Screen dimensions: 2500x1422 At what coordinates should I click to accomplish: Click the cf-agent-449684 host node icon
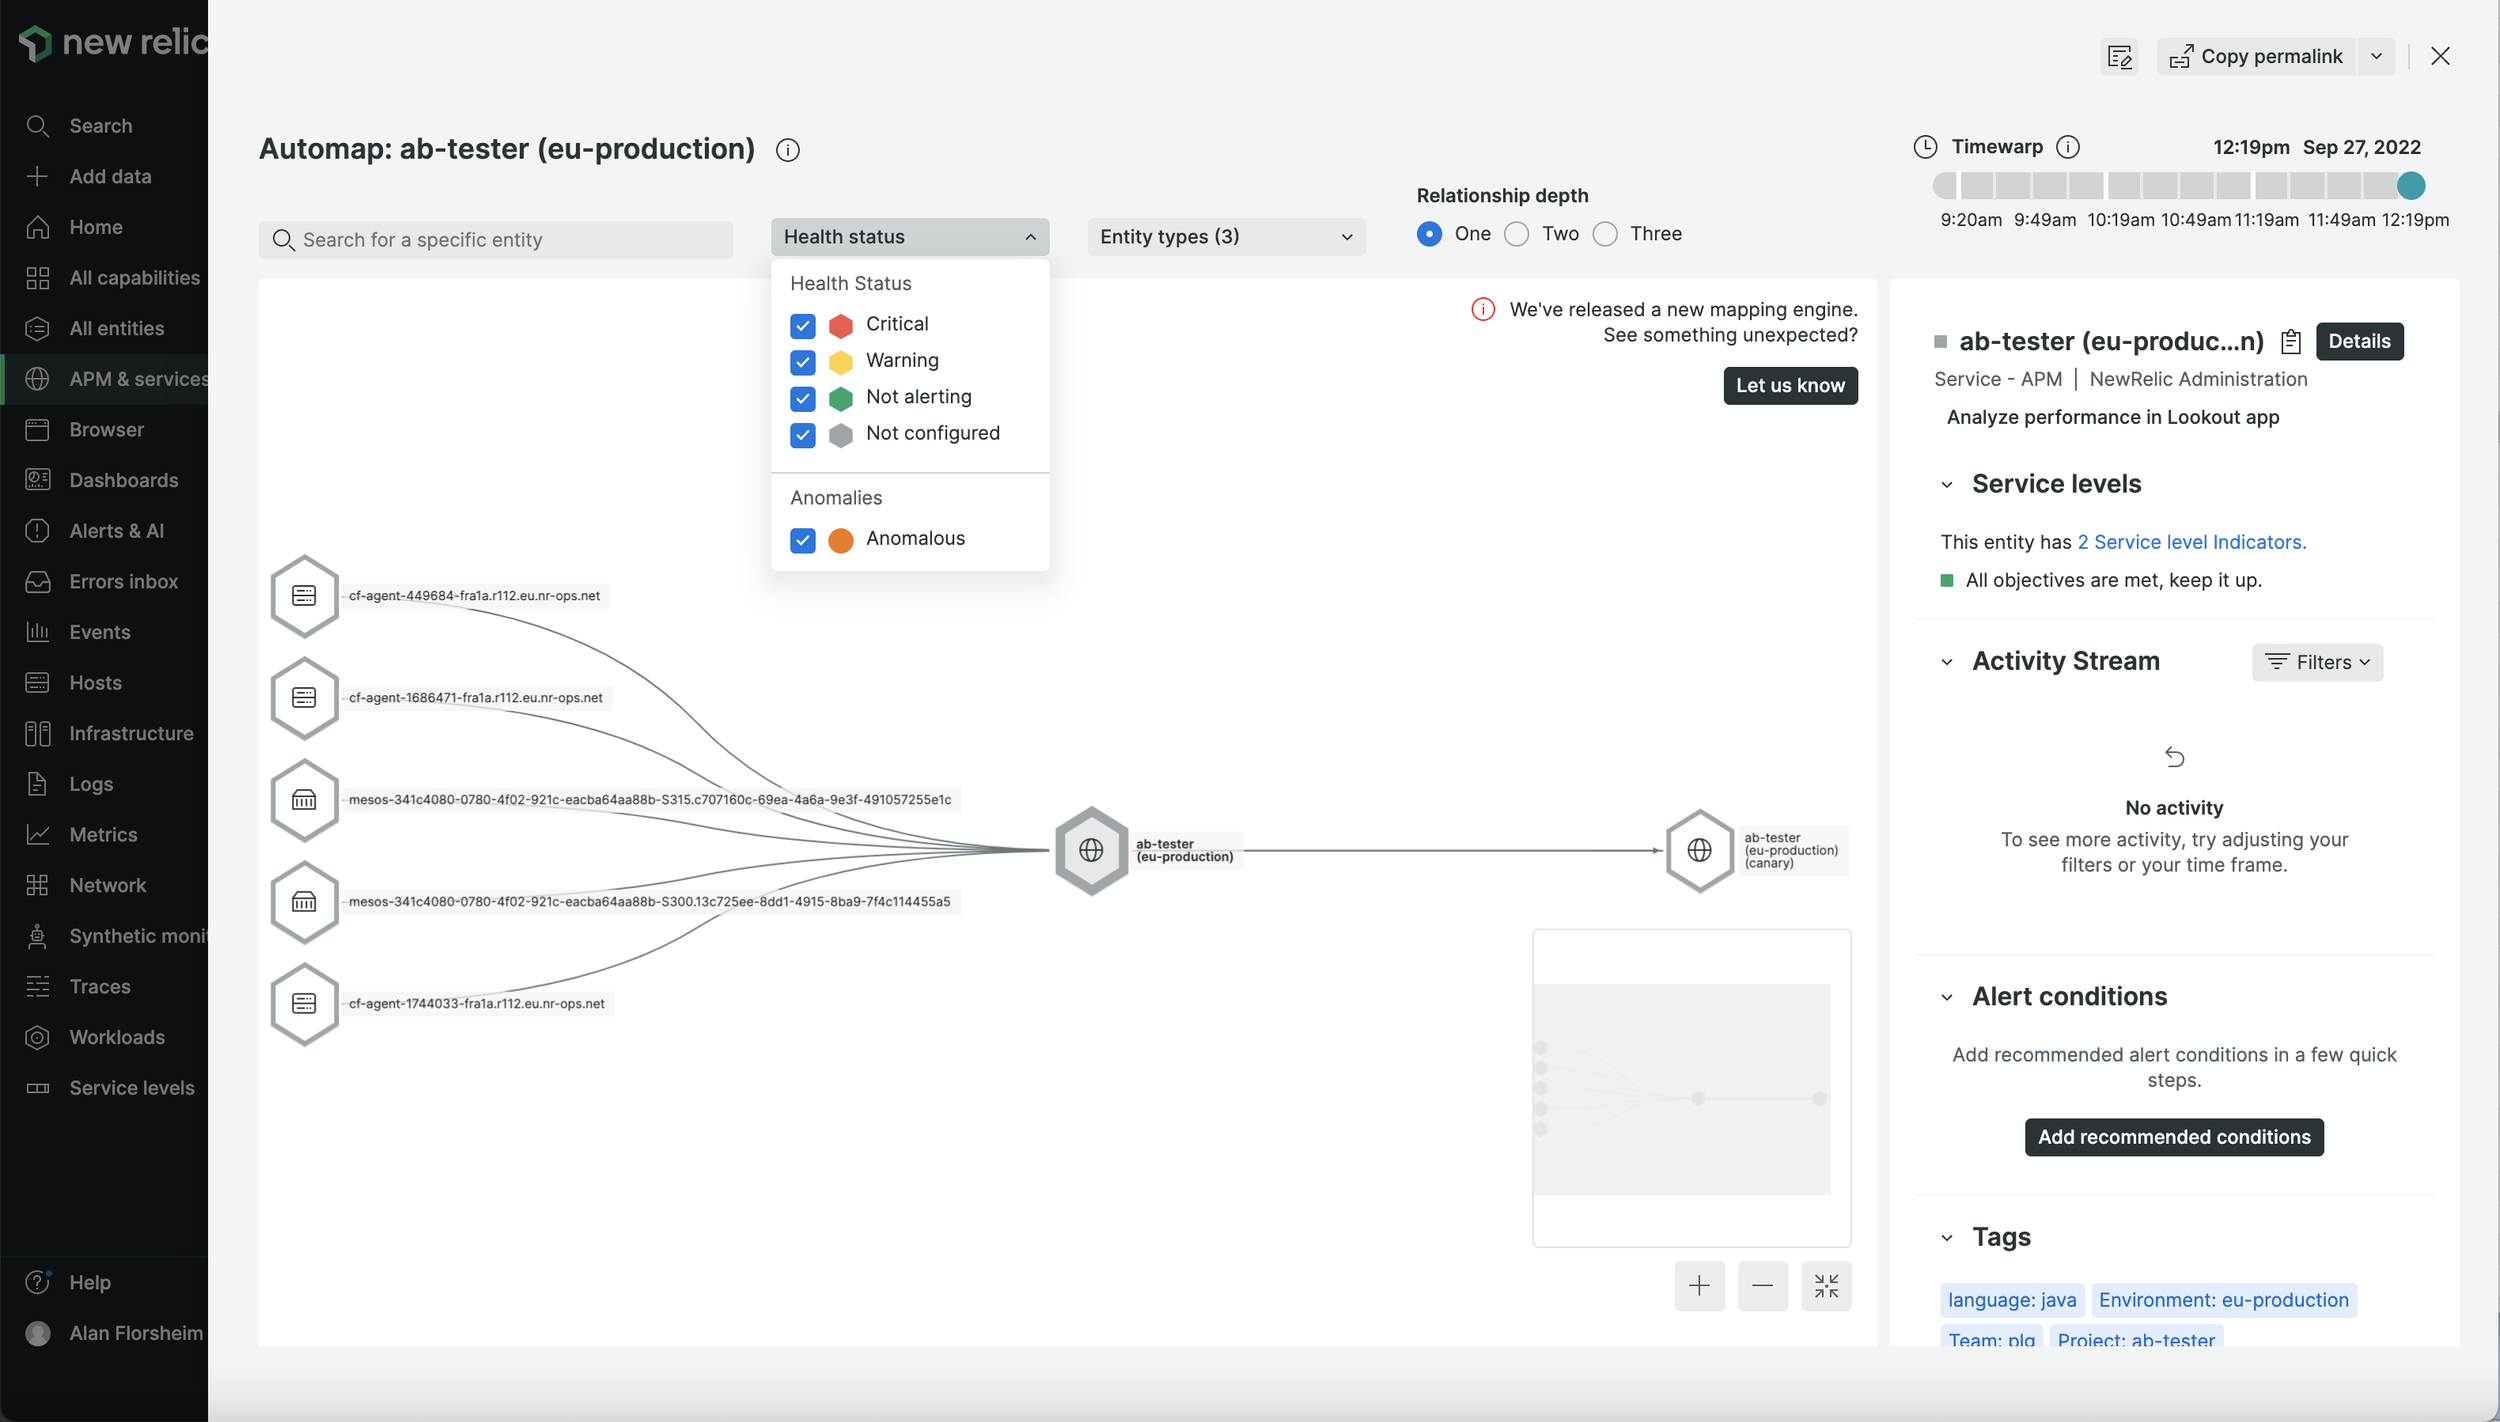tap(304, 596)
